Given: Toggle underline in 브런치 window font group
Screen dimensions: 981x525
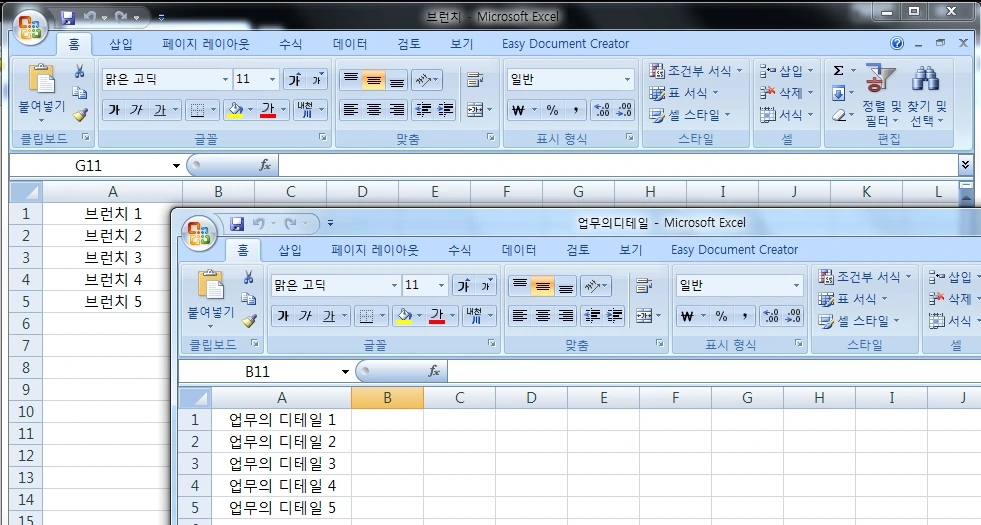Looking at the screenshot, I should [x=160, y=110].
